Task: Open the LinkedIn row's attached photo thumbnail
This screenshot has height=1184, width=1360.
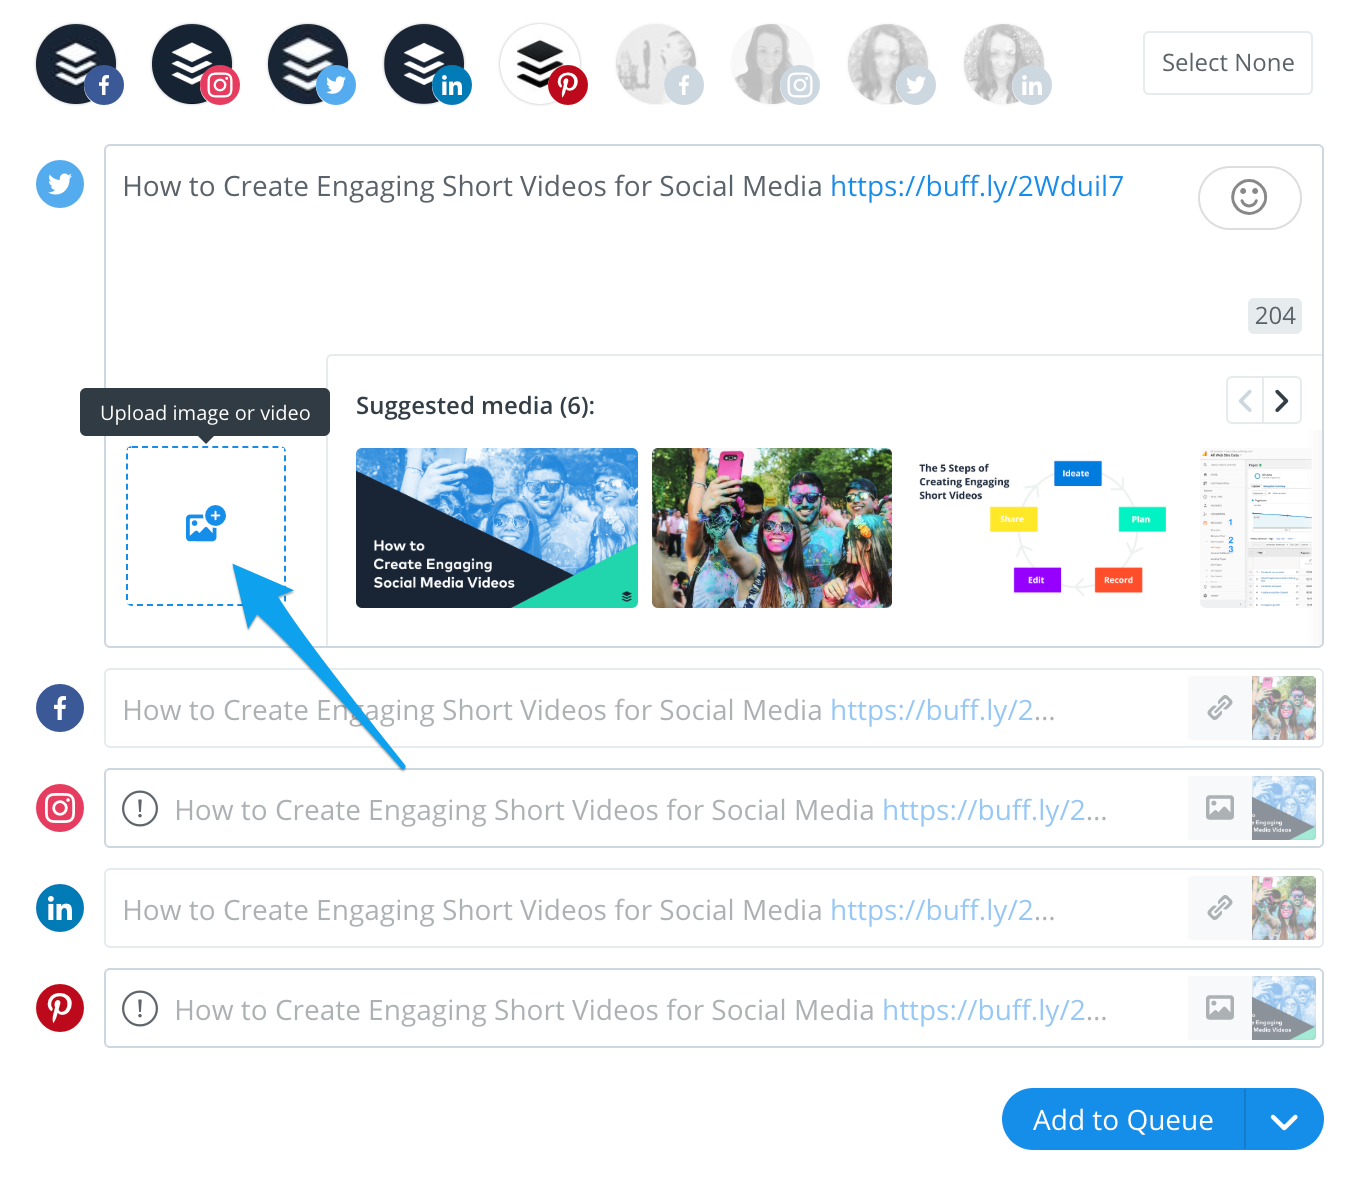Action: 1284,908
